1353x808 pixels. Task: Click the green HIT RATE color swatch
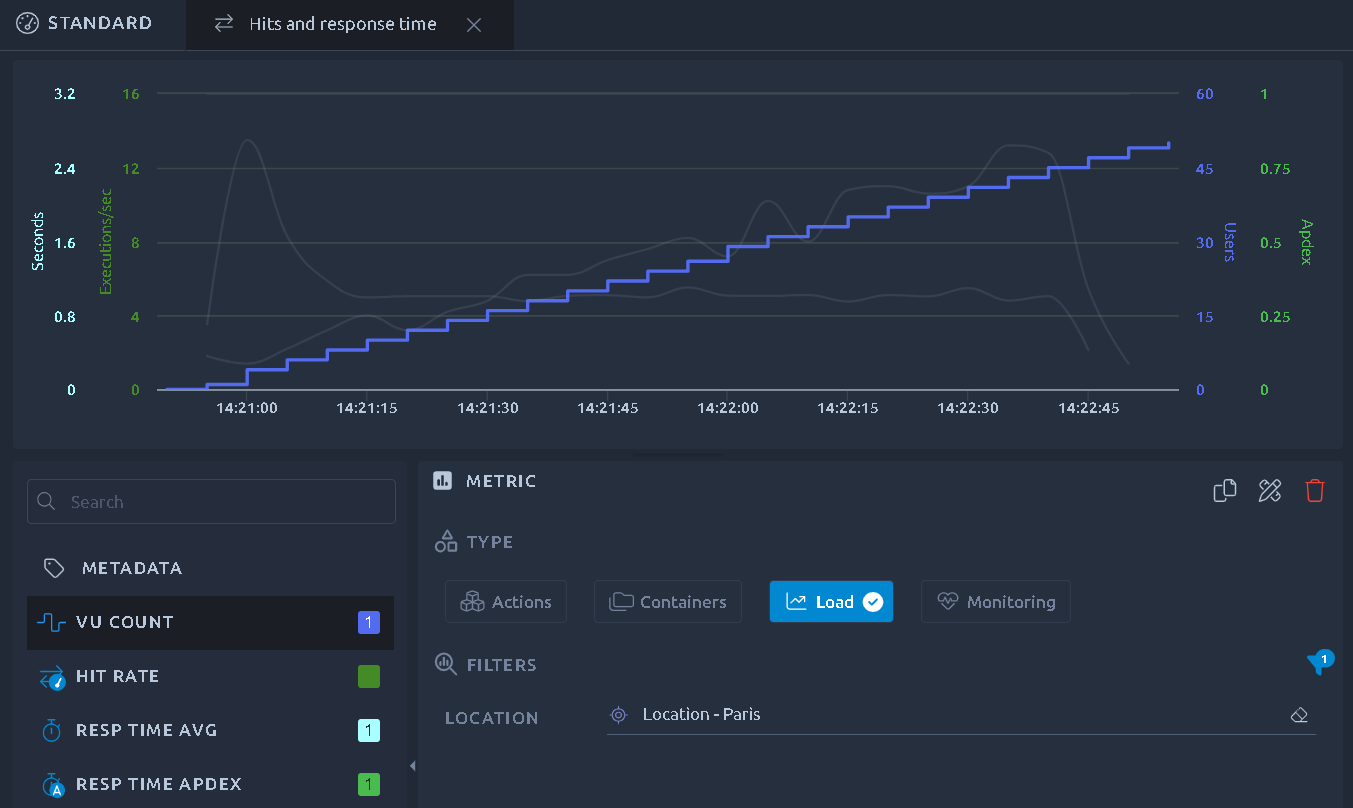[369, 677]
